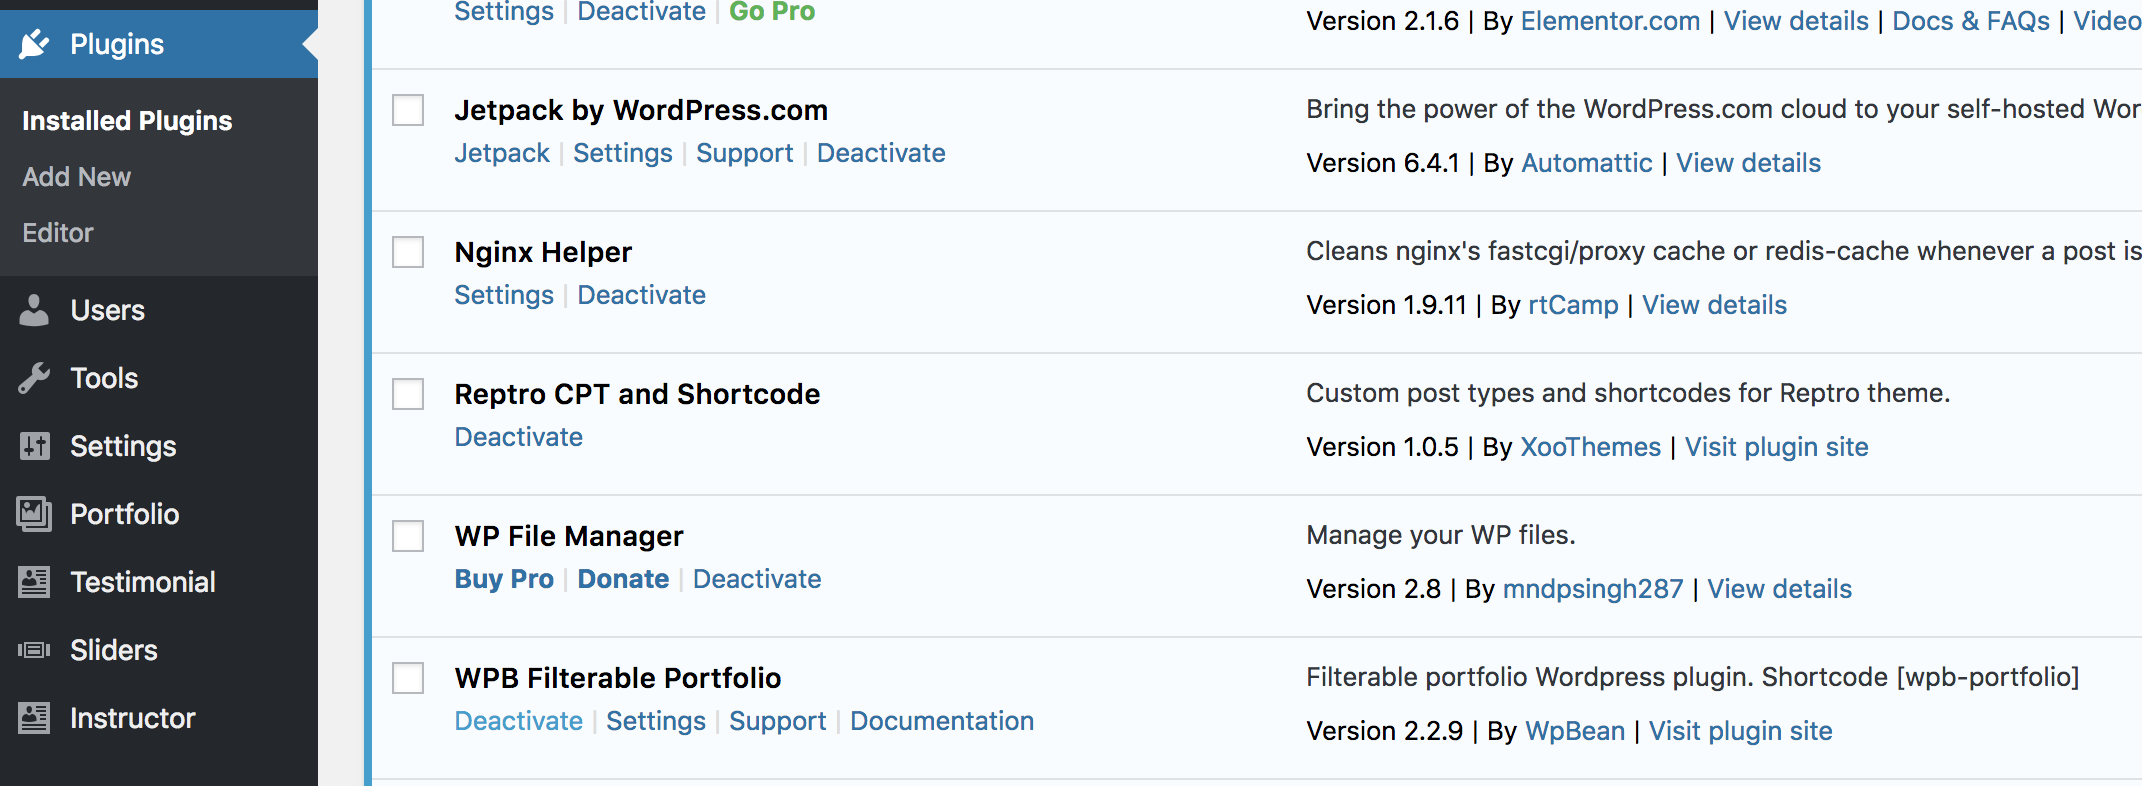The height and width of the screenshot is (786, 2142).
Task: Deactivate Reptro CPT and Shortcode
Action: click(x=519, y=437)
